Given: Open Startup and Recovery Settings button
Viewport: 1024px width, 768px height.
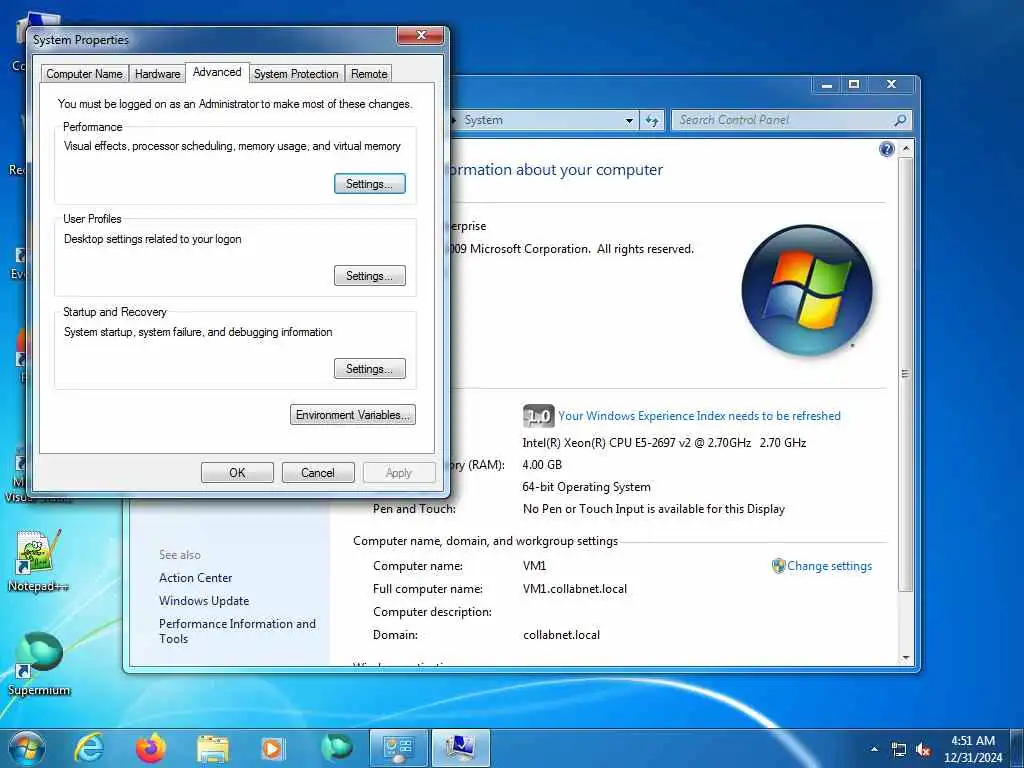Looking at the screenshot, I should 370,368.
